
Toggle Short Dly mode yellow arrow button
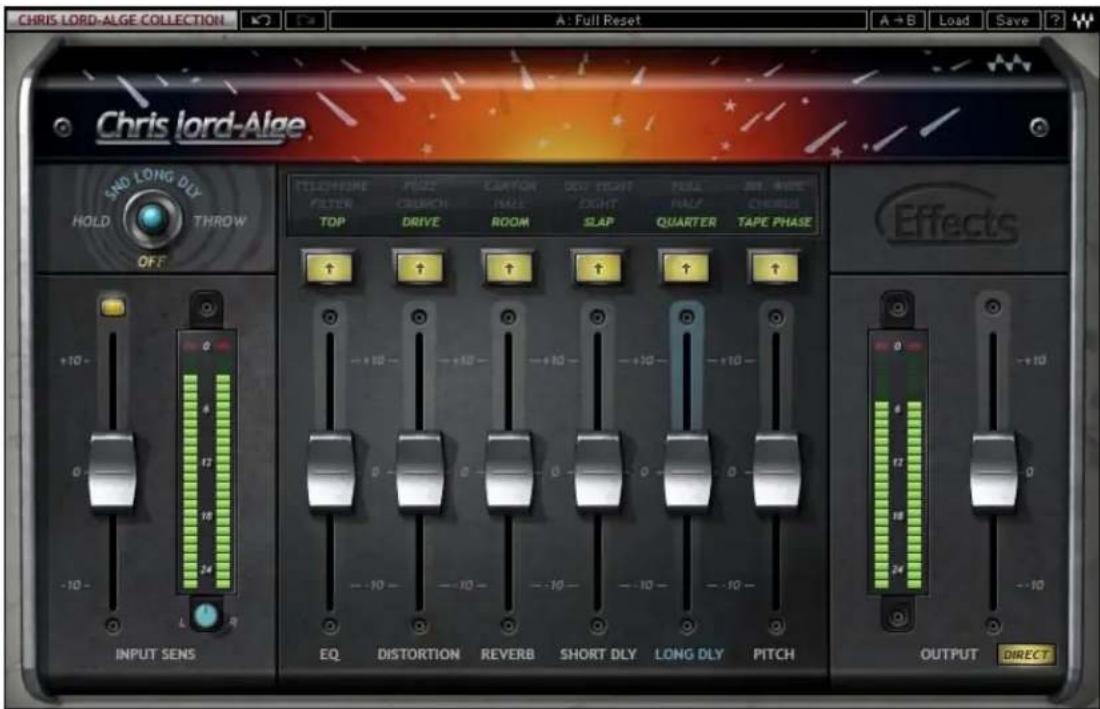[598, 268]
